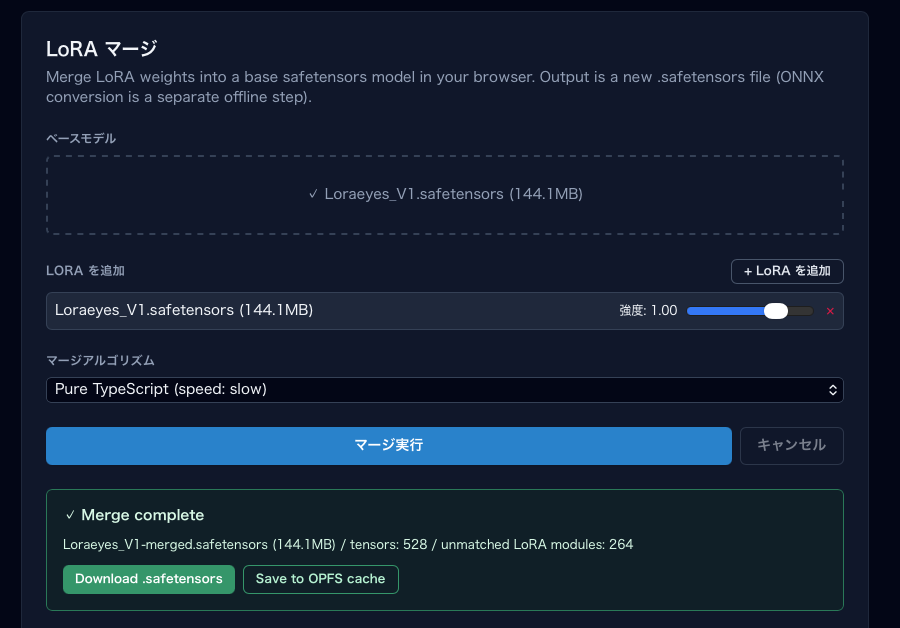Remove the Loraeyes_V1 LoRA with red x

[830, 311]
